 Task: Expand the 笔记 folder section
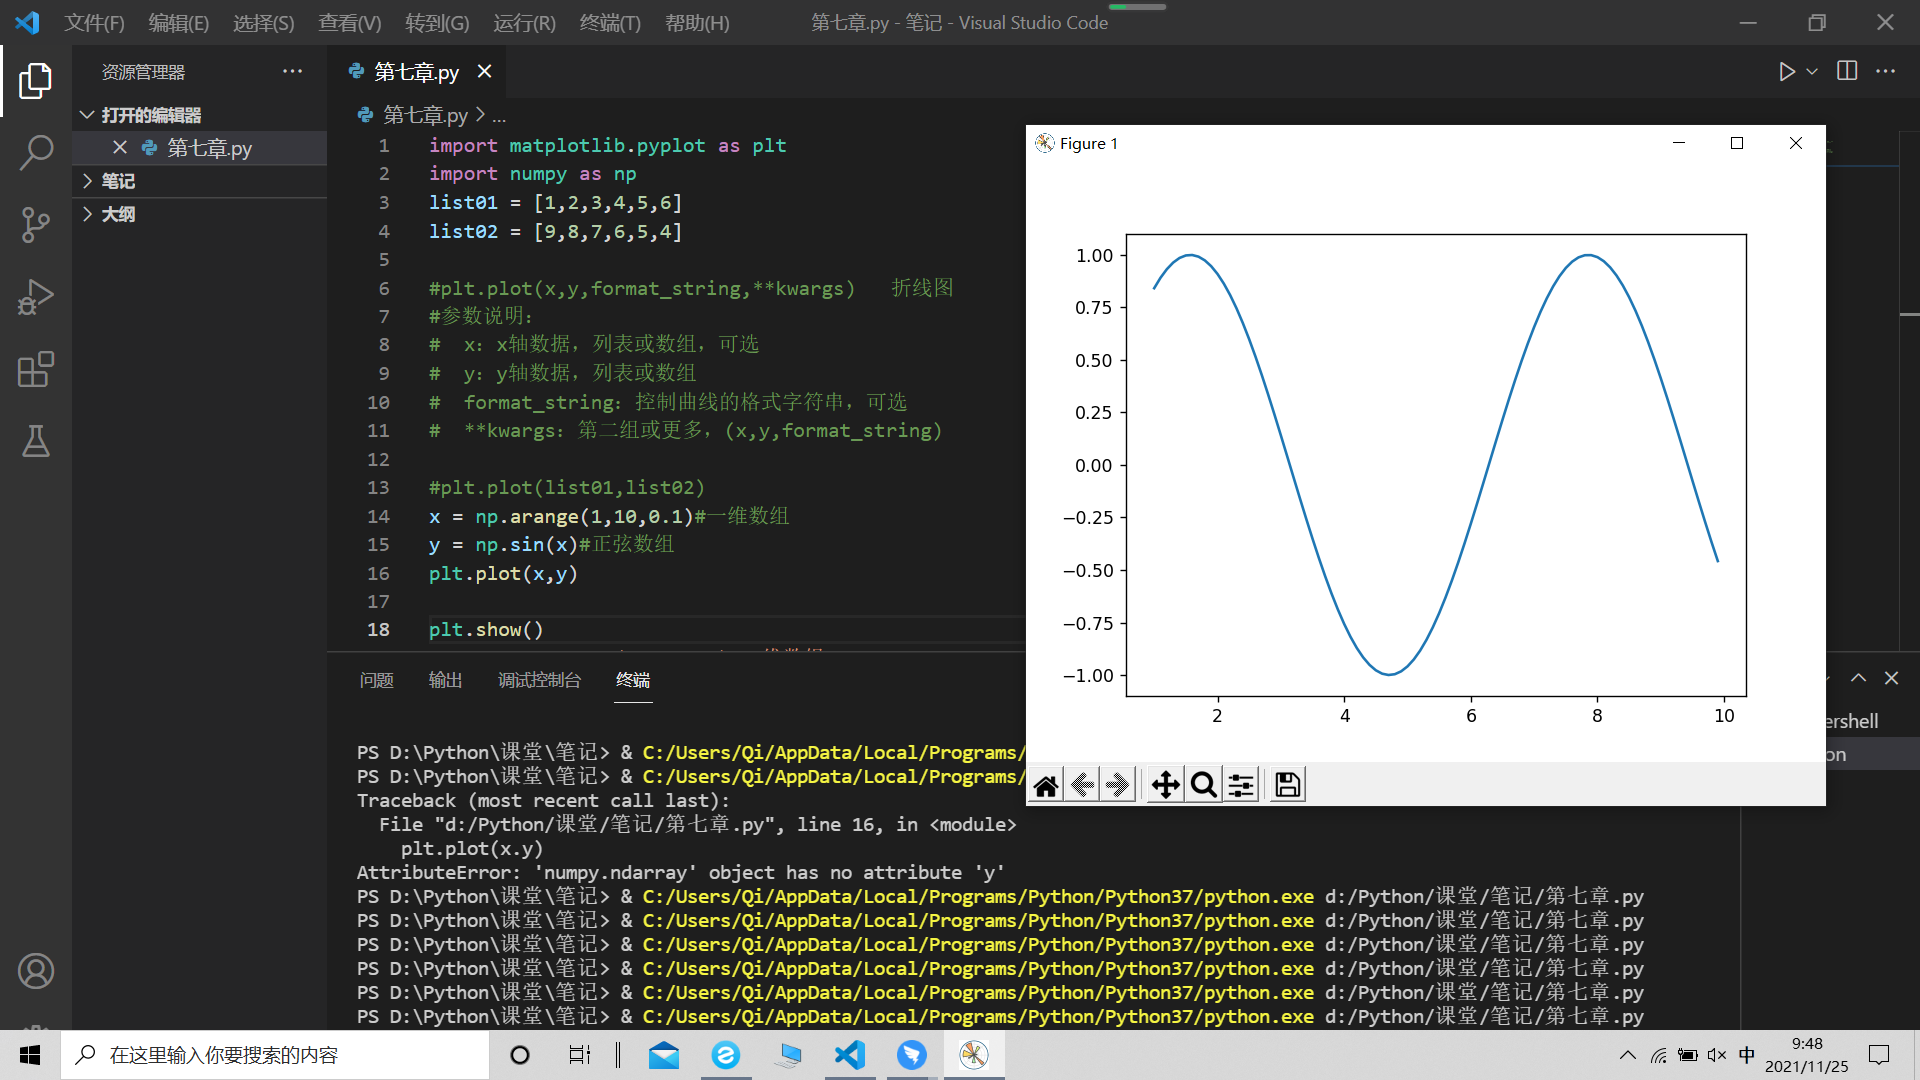[x=118, y=181]
